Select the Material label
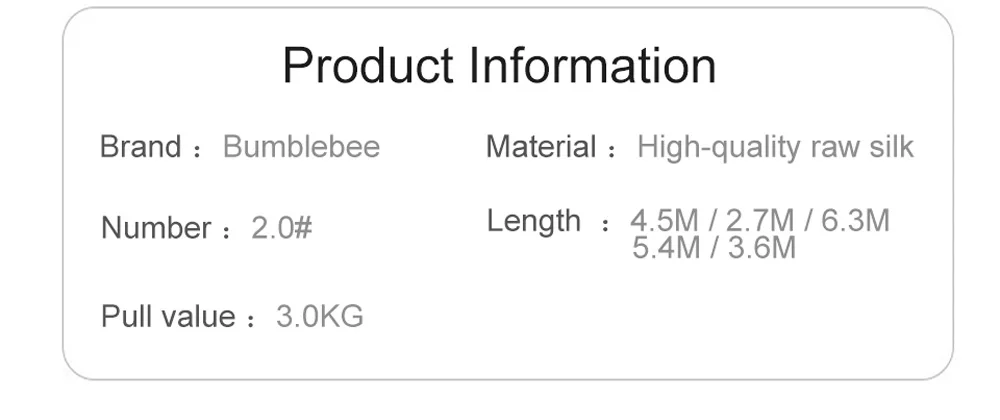Screen dimensions: 1000x420 click(541, 147)
